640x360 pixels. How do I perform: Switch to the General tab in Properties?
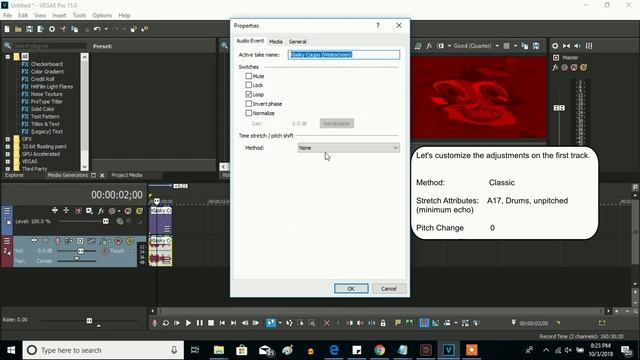pyautogui.click(x=298, y=42)
